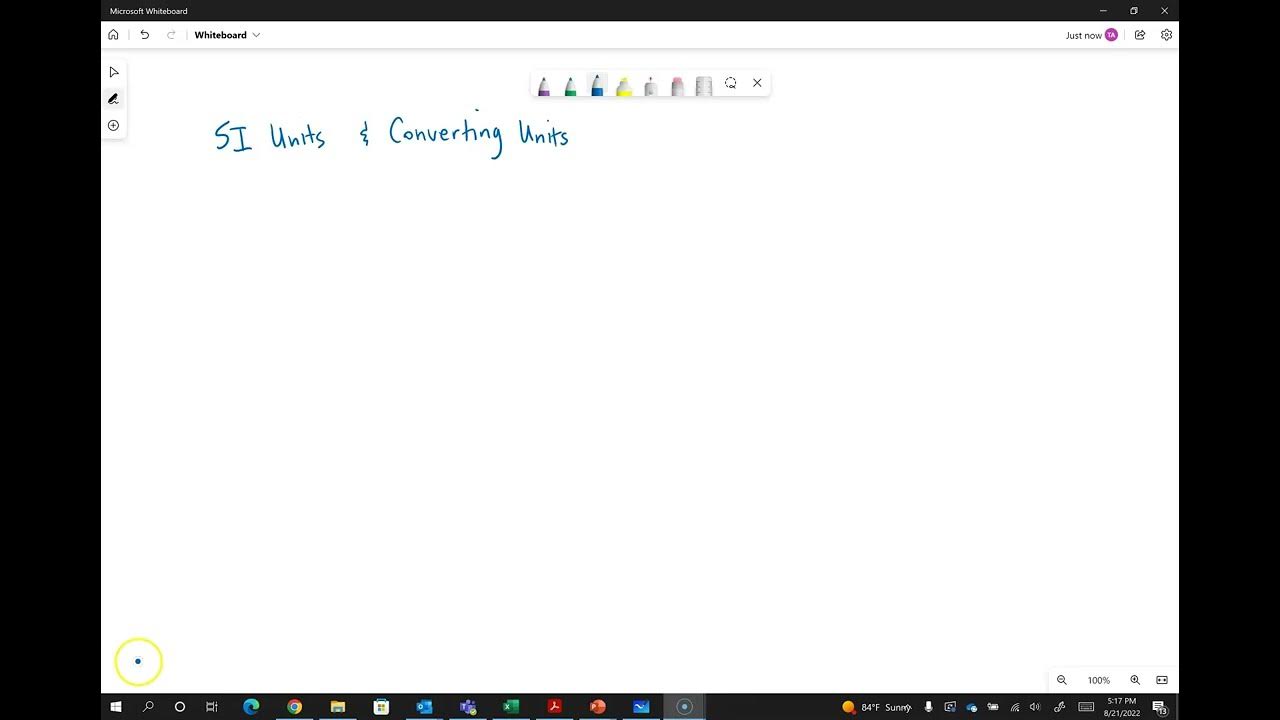Select the lasso select tool
Image resolution: width=1280 pixels, height=720 pixels.
(730, 83)
